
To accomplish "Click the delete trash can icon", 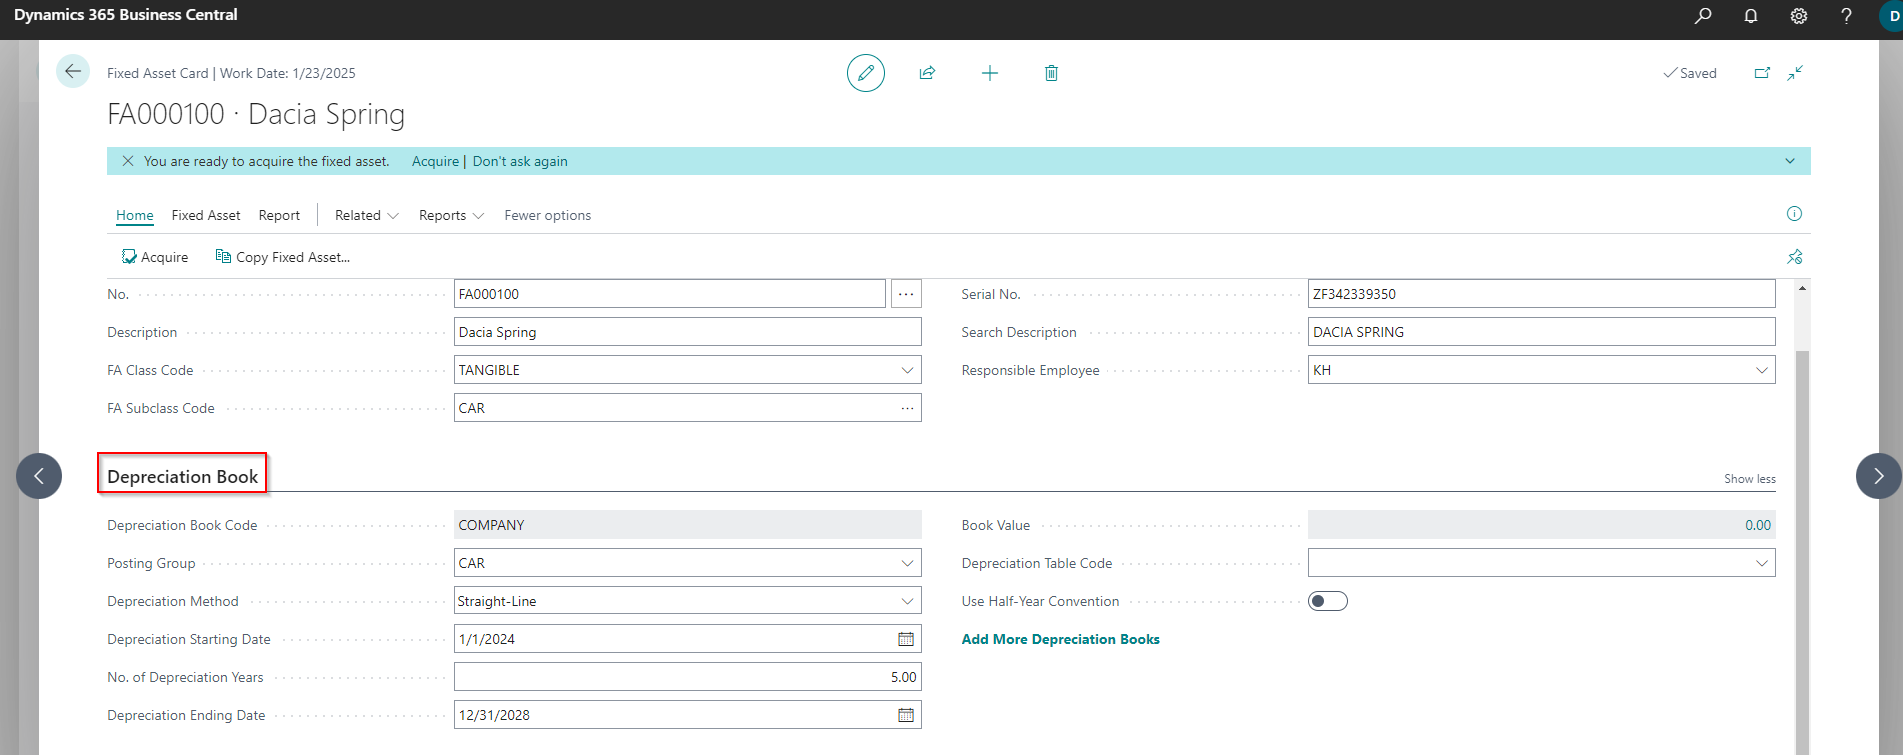I will 1051,73.
